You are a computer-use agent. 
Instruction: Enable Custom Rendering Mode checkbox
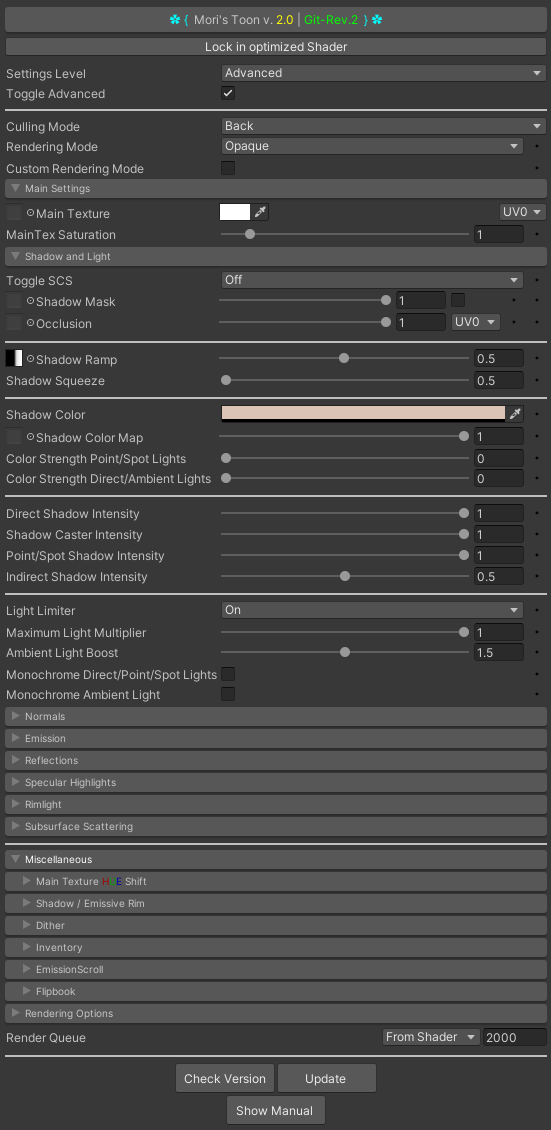[x=228, y=168]
